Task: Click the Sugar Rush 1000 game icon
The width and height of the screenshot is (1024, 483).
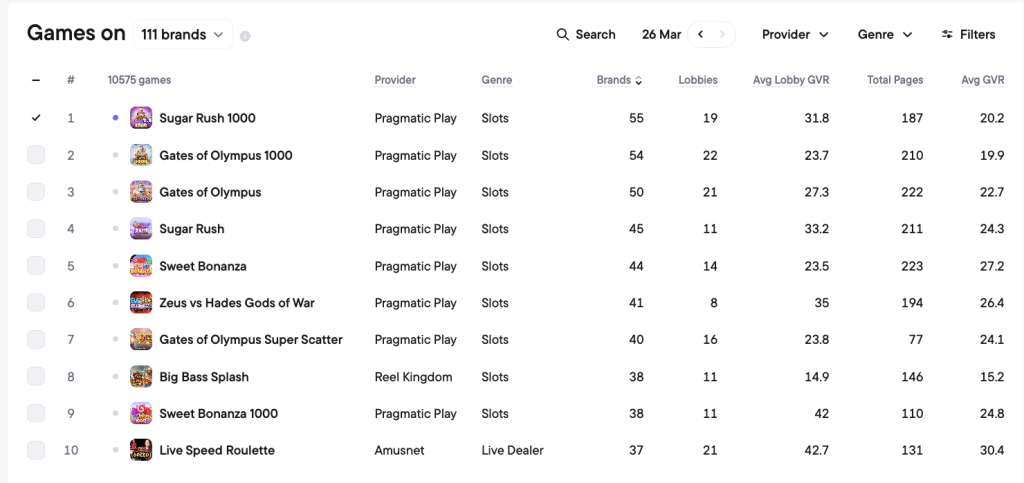Action: click(141, 118)
